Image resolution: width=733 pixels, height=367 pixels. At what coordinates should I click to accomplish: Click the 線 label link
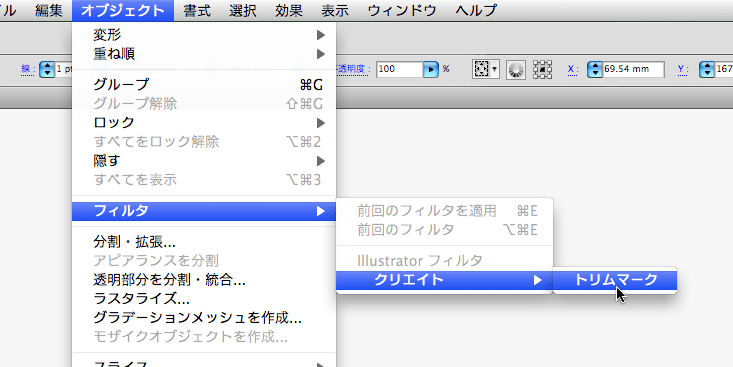29,69
